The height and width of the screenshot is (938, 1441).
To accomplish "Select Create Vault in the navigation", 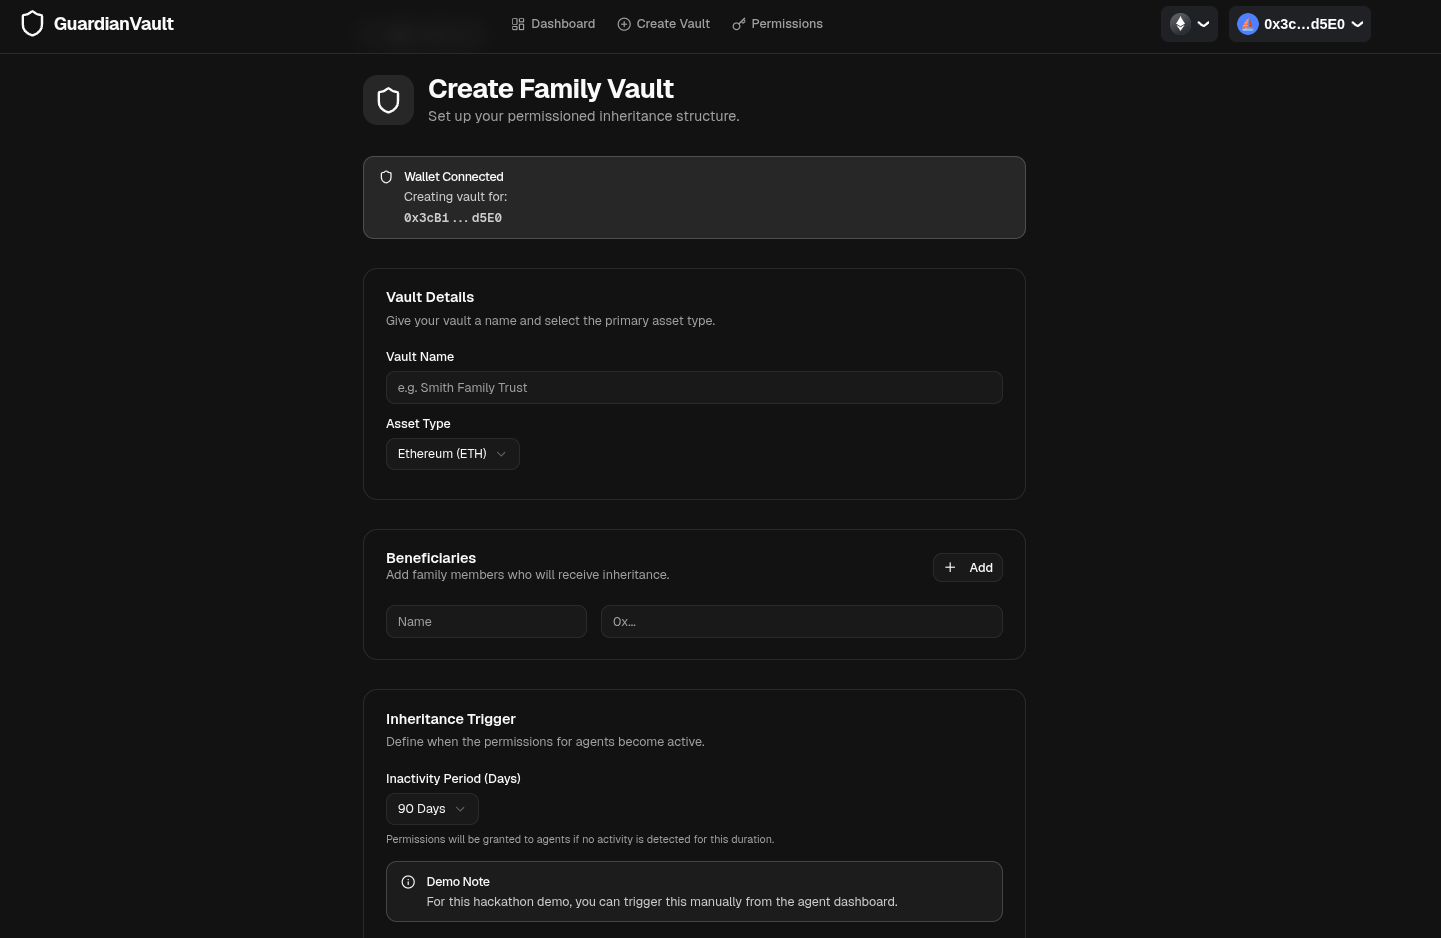I will point(673,24).
